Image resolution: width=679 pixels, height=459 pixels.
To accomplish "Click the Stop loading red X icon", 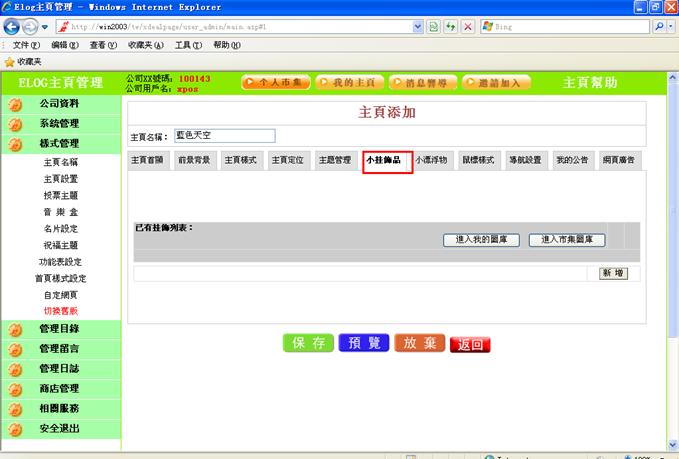I will [x=468, y=25].
